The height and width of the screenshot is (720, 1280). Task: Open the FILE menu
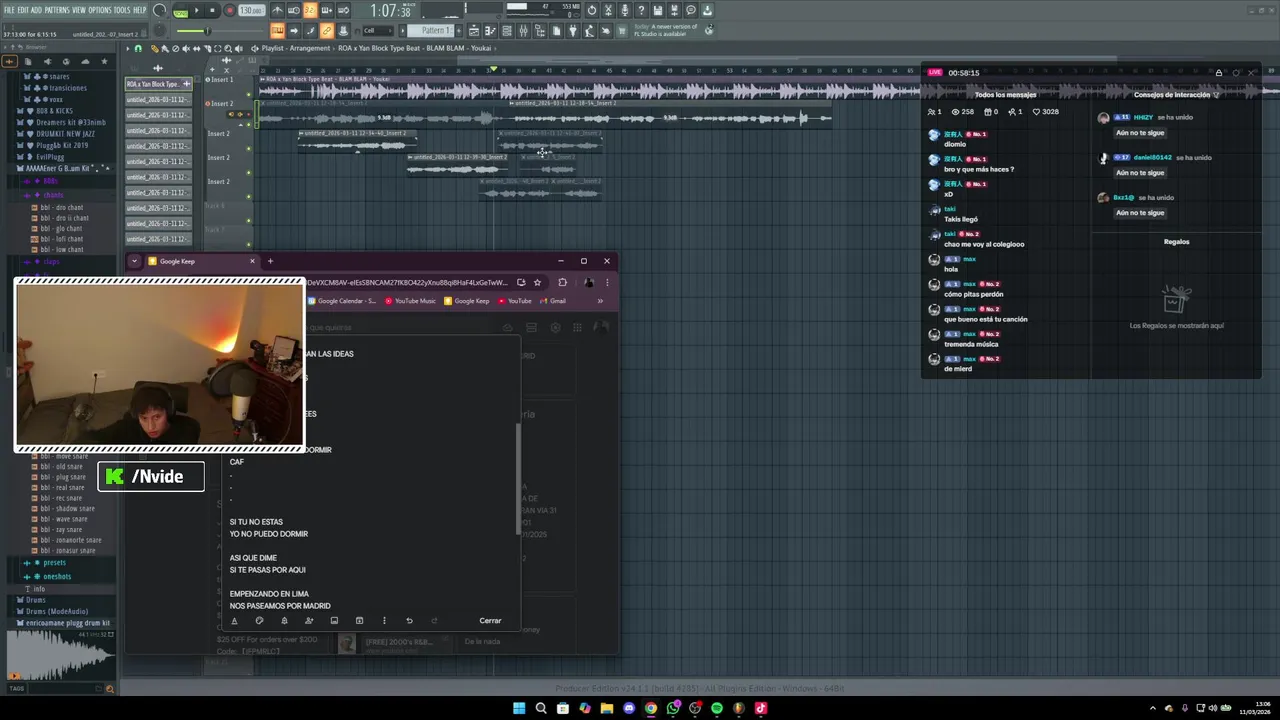coord(10,10)
